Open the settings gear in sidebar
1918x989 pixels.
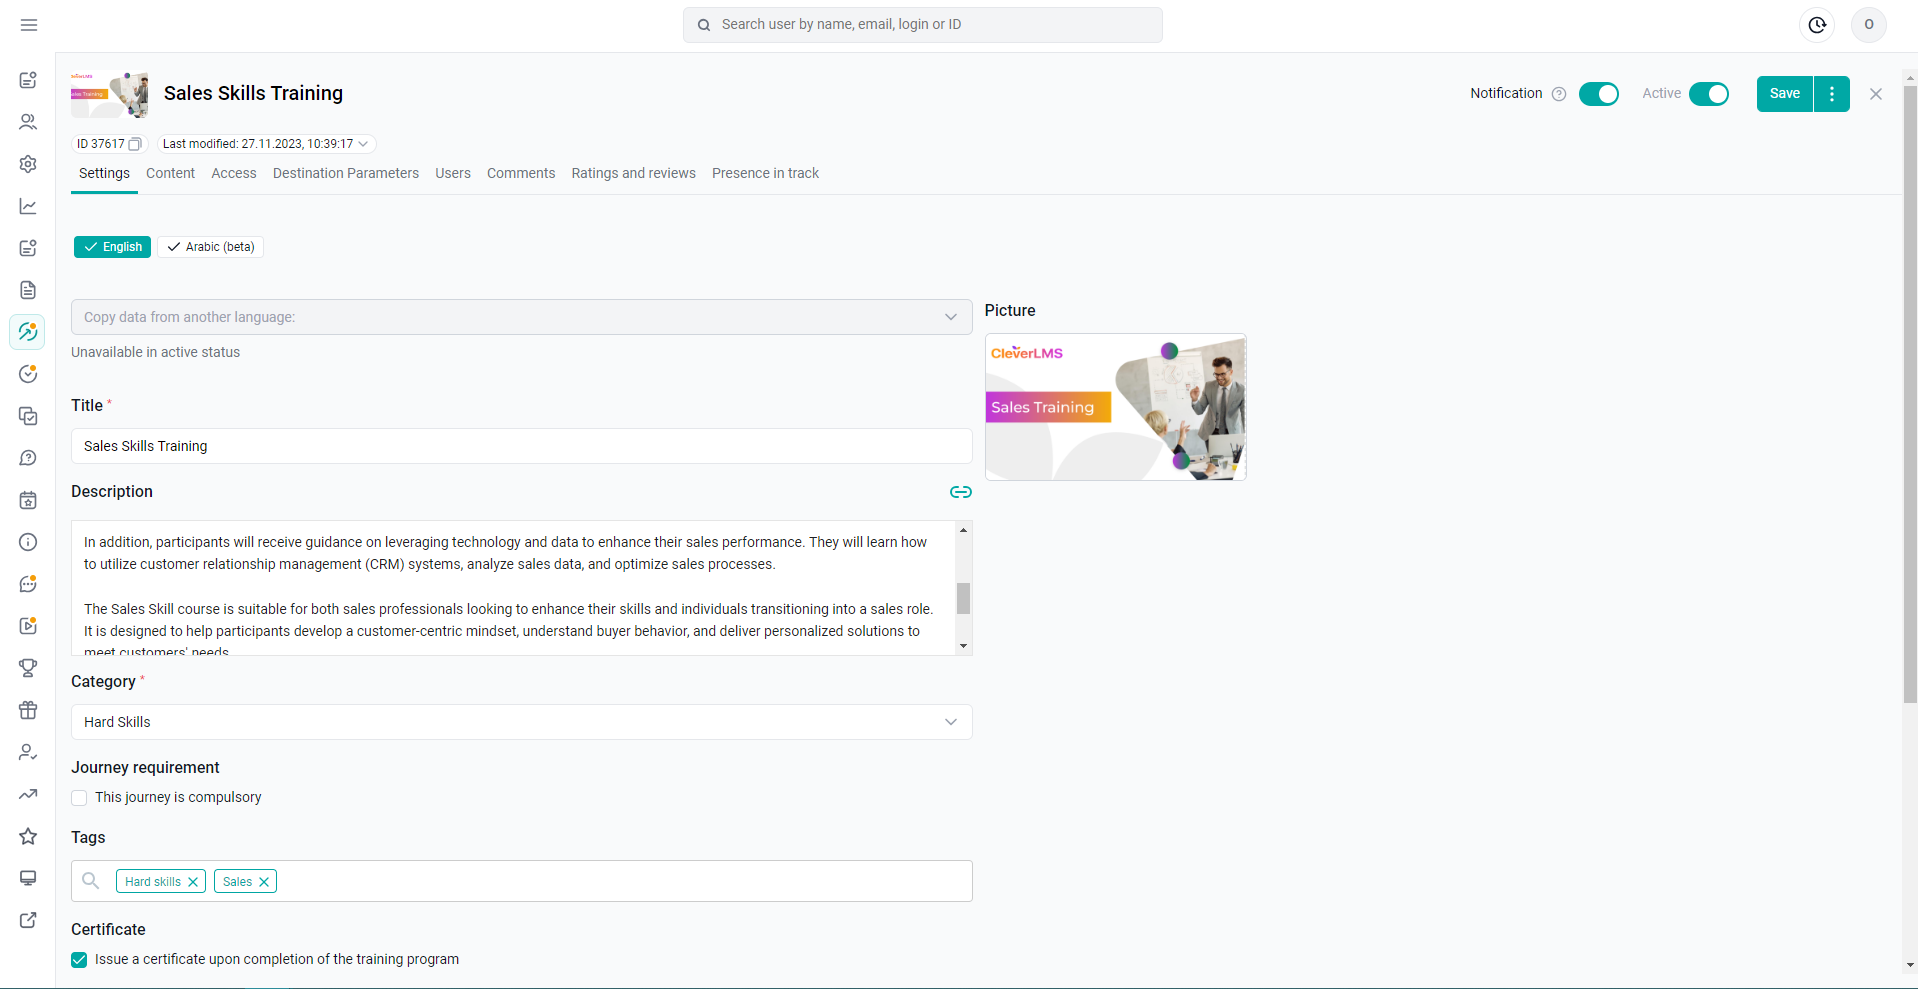point(28,164)
